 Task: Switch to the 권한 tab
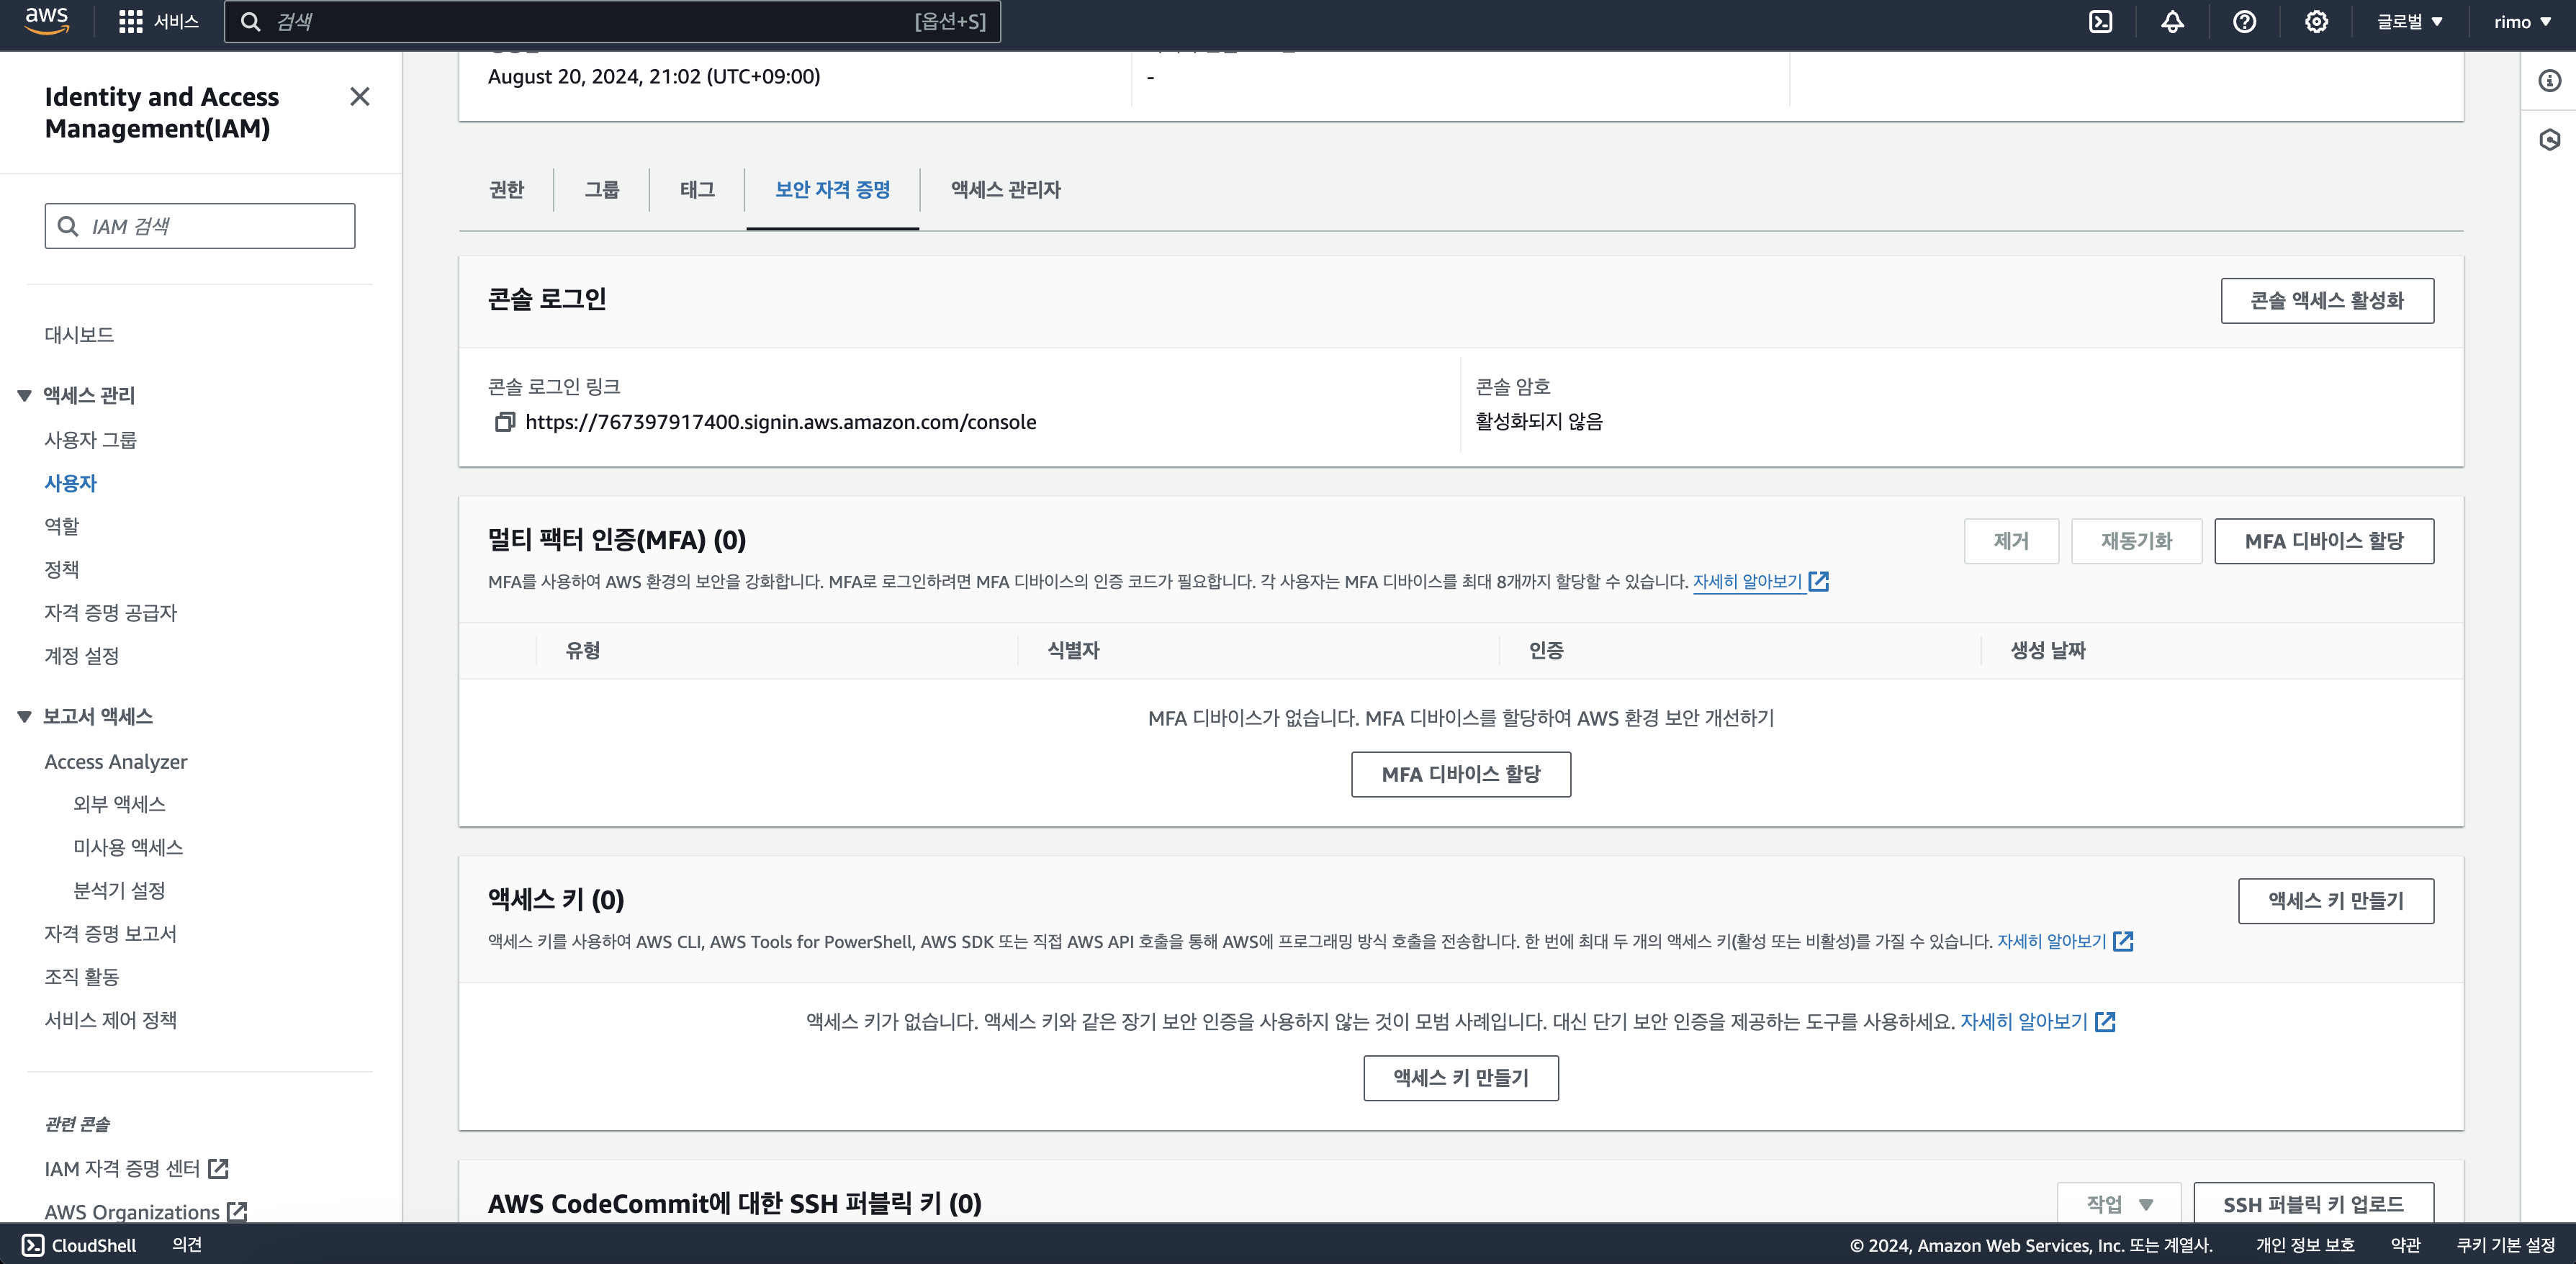[x=506, y=189]
